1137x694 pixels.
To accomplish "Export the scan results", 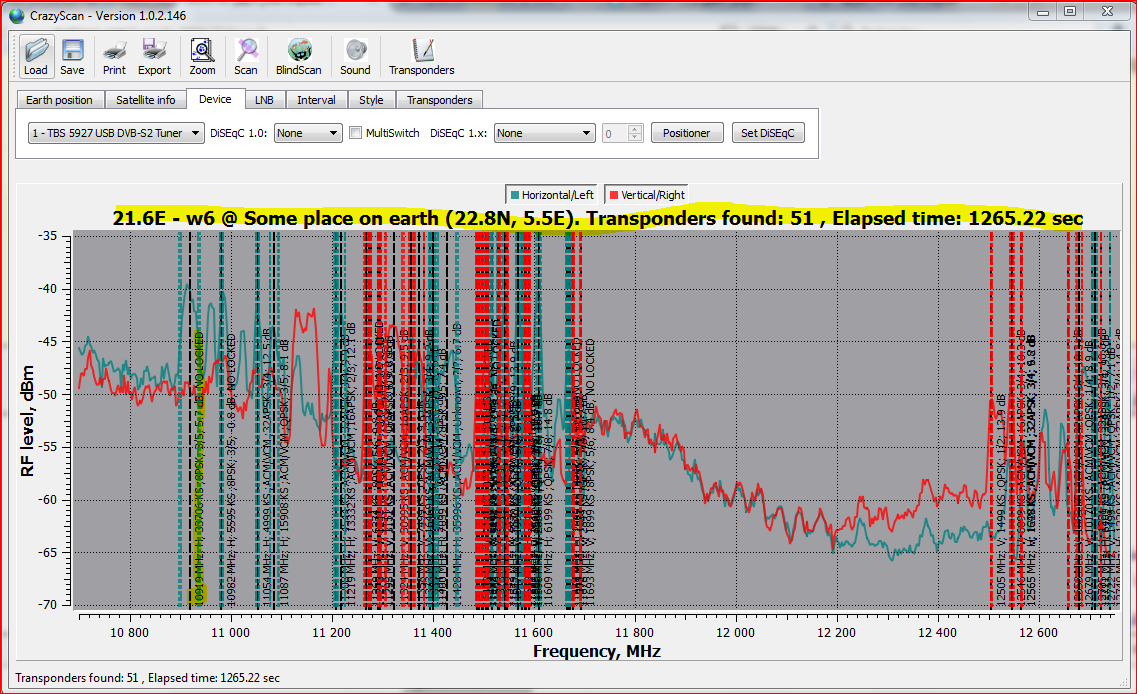I will click(154, 56).
